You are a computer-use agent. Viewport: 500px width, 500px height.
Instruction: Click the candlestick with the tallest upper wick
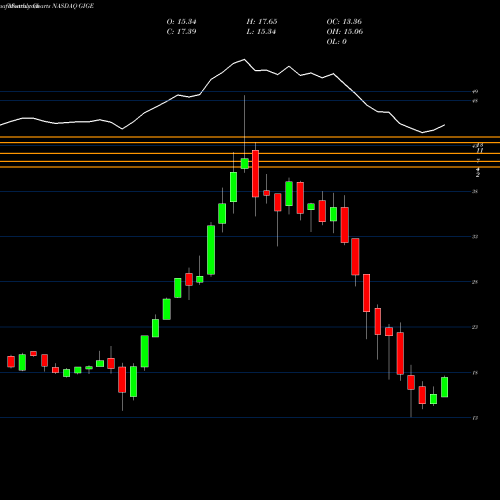(x=245, y=164)
